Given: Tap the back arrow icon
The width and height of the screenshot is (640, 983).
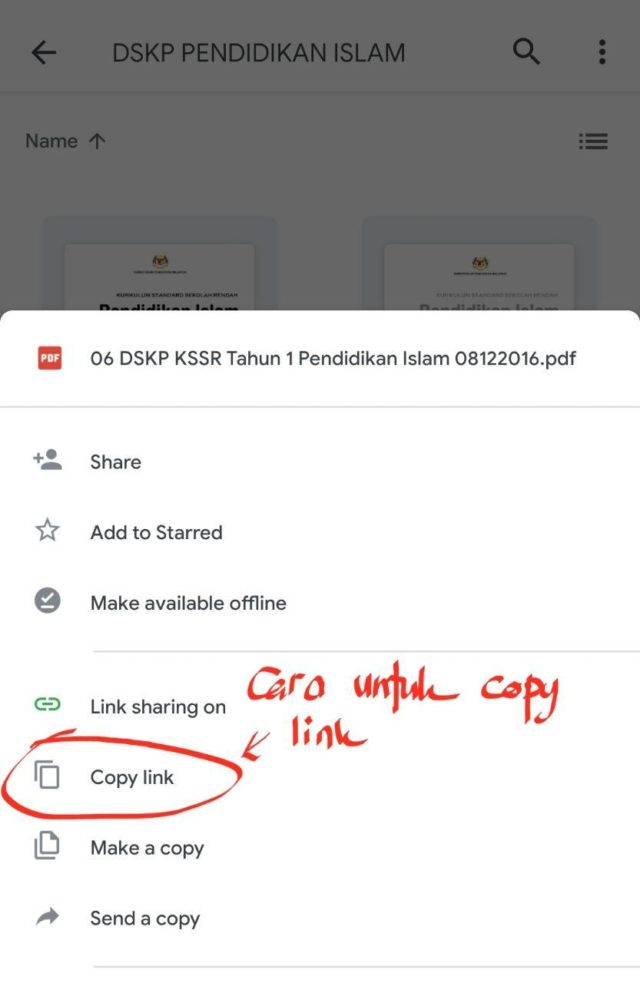Looking at the screenshot, I should tap(44, 53).
